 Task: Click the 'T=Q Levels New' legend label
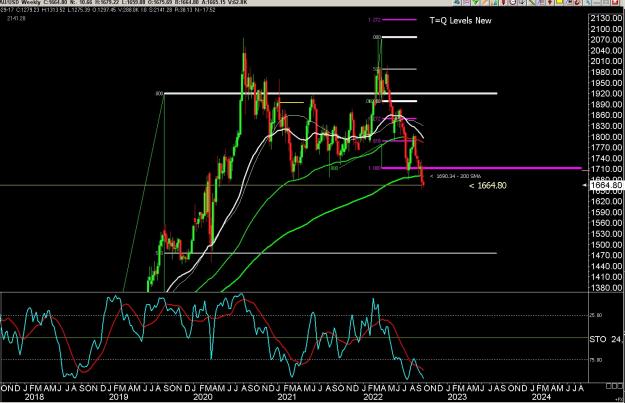click(x=460, y=20)
